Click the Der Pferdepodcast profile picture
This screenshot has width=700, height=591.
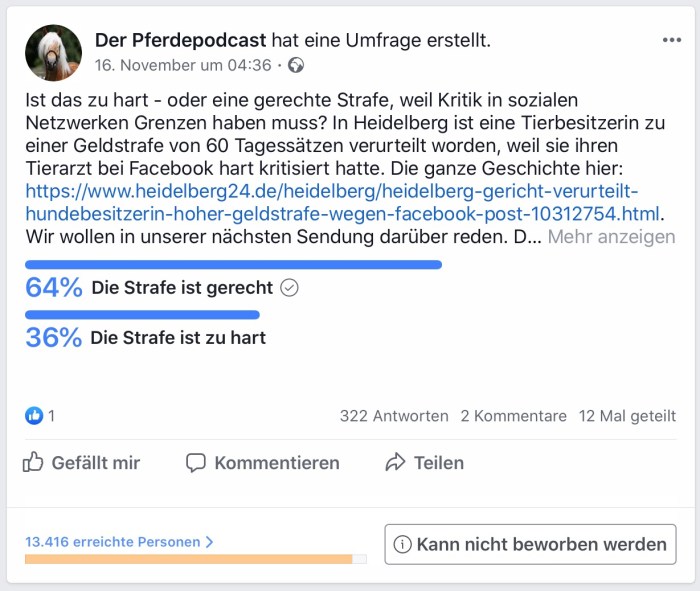[x=53, y=53]
